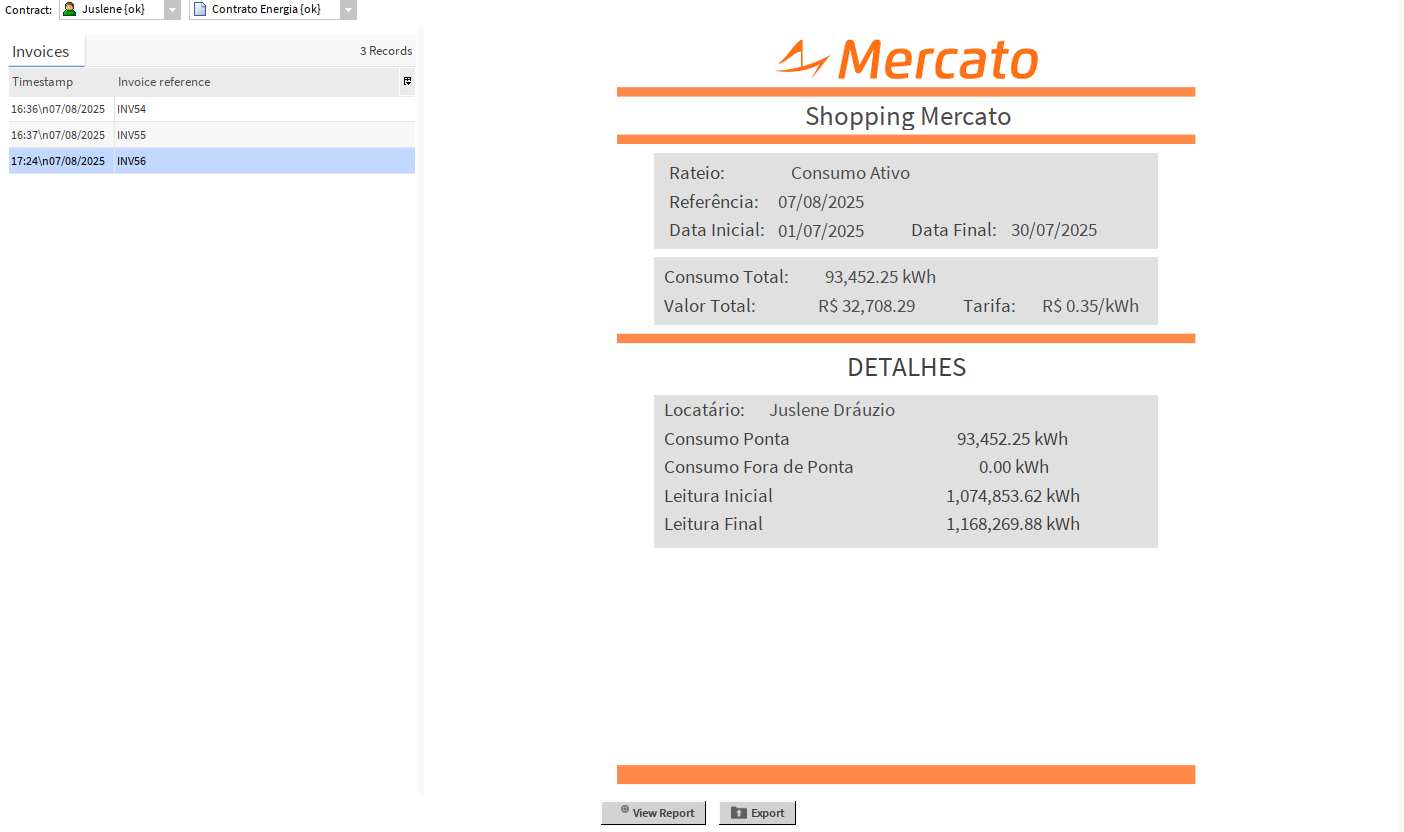Open the Contrato Energia dropdown arrow

[x=348, y=9]
